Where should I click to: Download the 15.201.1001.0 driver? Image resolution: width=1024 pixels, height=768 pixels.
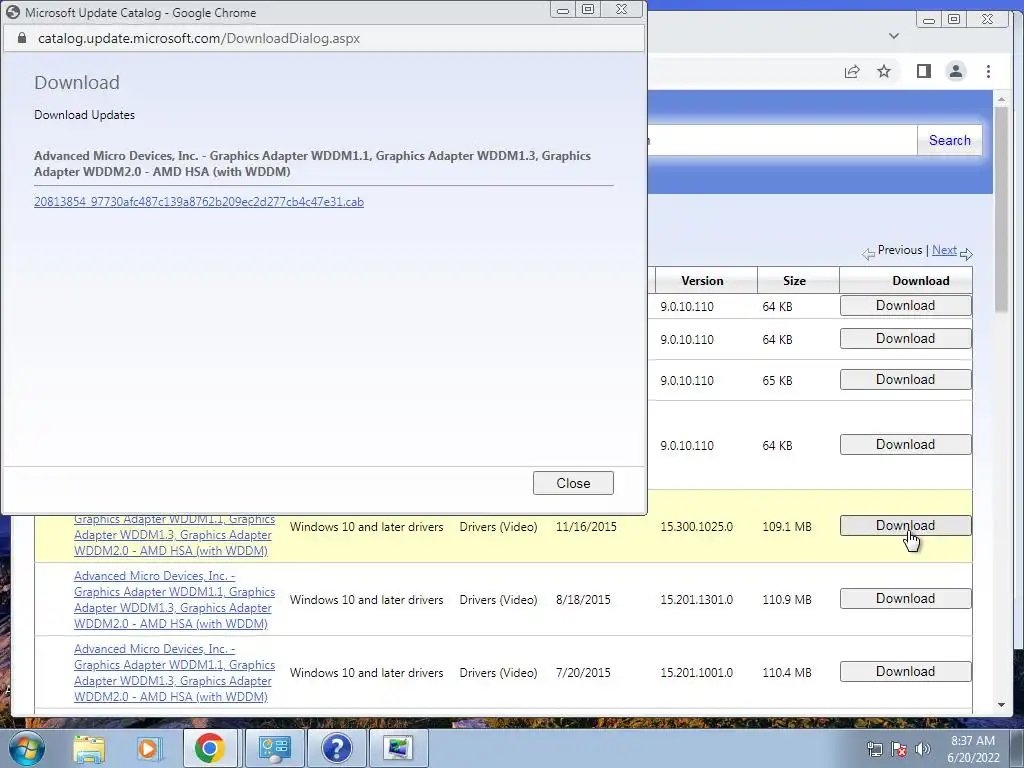pos(905,672)
